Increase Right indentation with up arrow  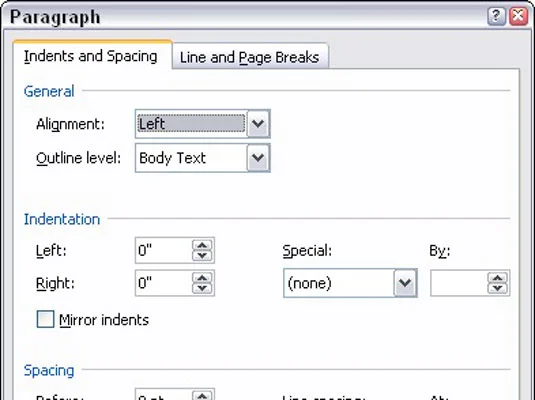202,278
